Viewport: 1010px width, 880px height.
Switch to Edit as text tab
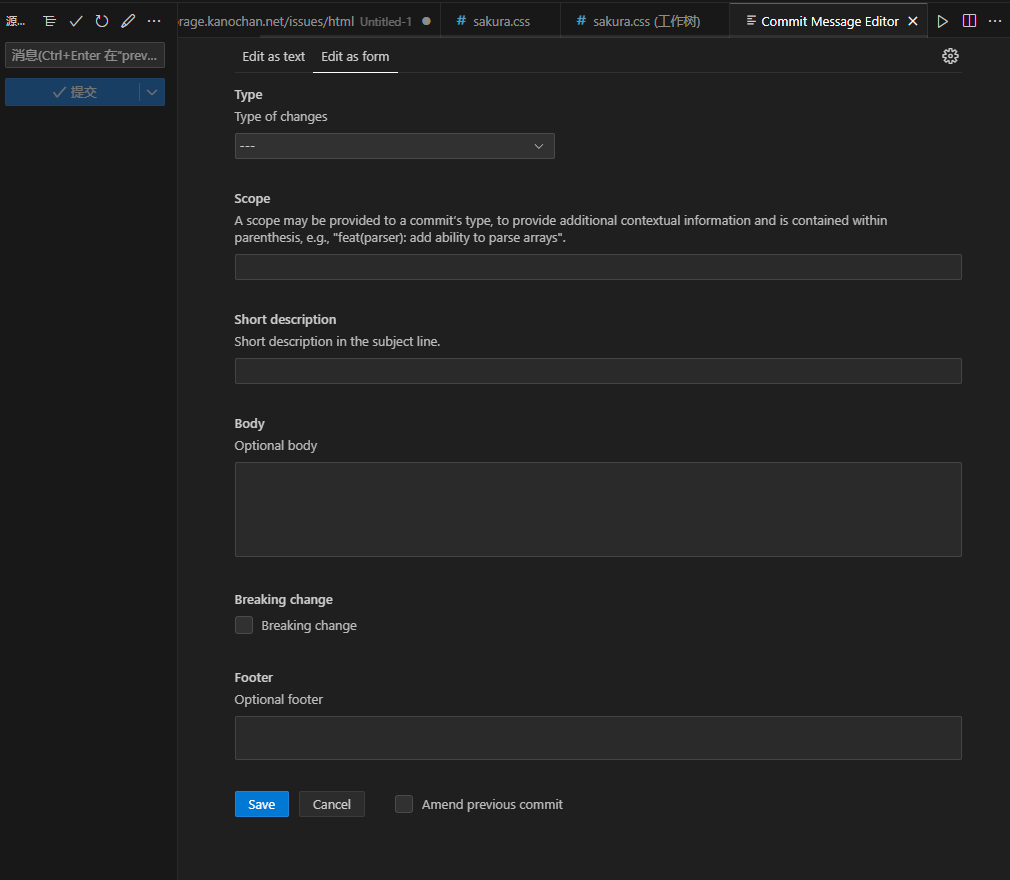coord(273,56)
